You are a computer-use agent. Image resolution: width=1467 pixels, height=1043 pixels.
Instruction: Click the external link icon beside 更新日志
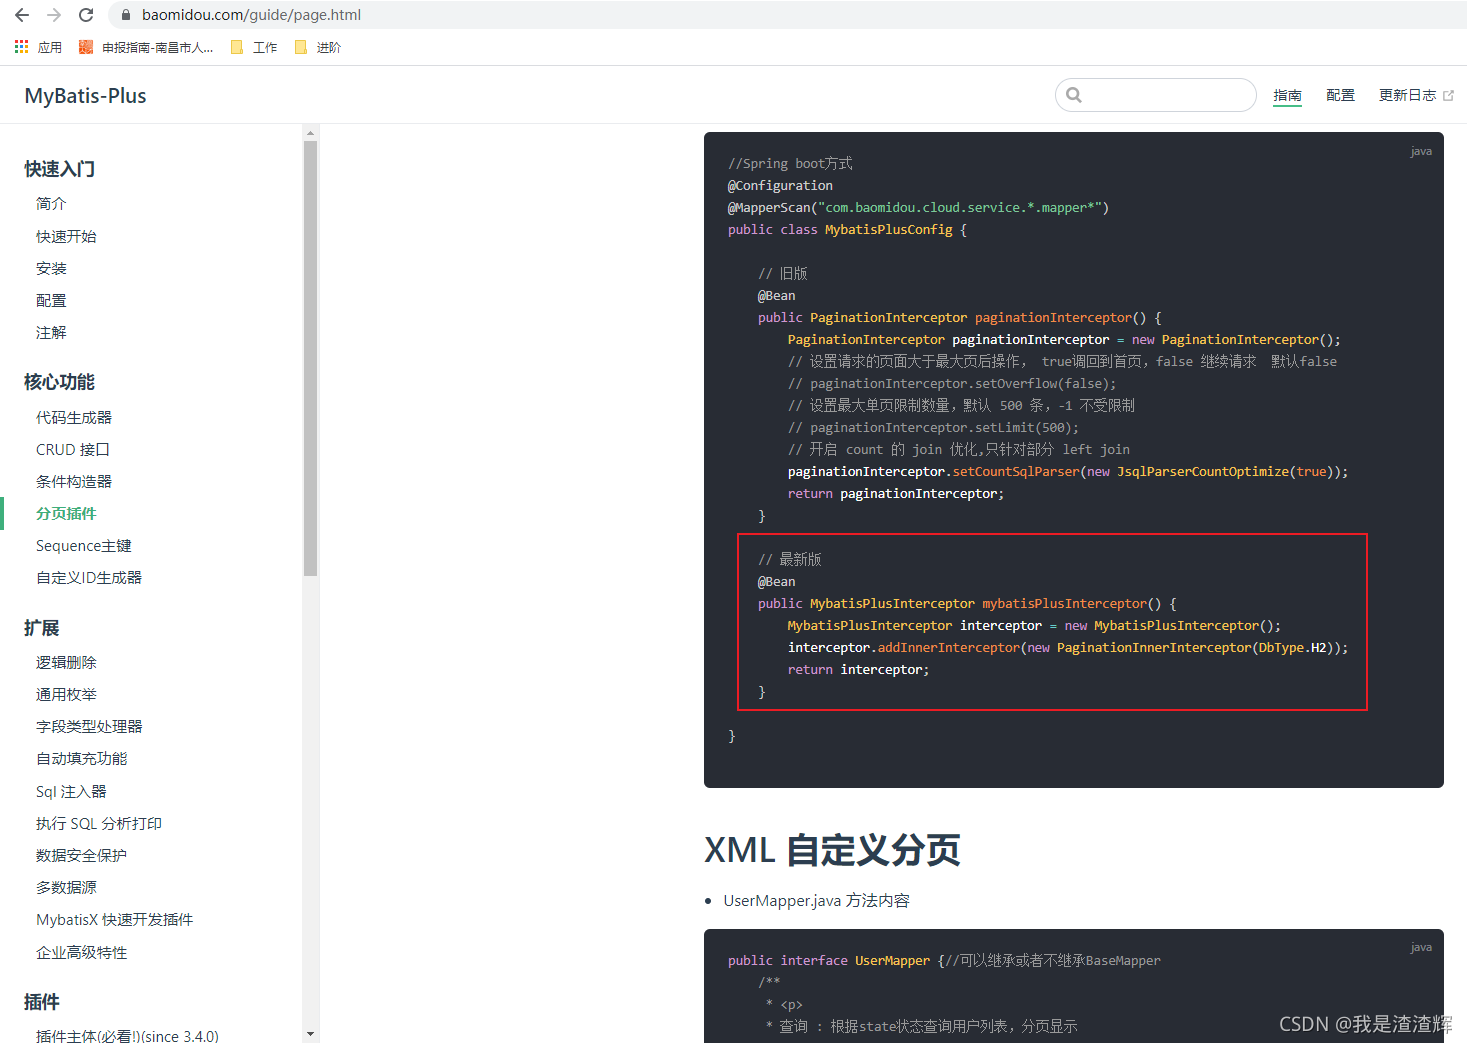1448,96
